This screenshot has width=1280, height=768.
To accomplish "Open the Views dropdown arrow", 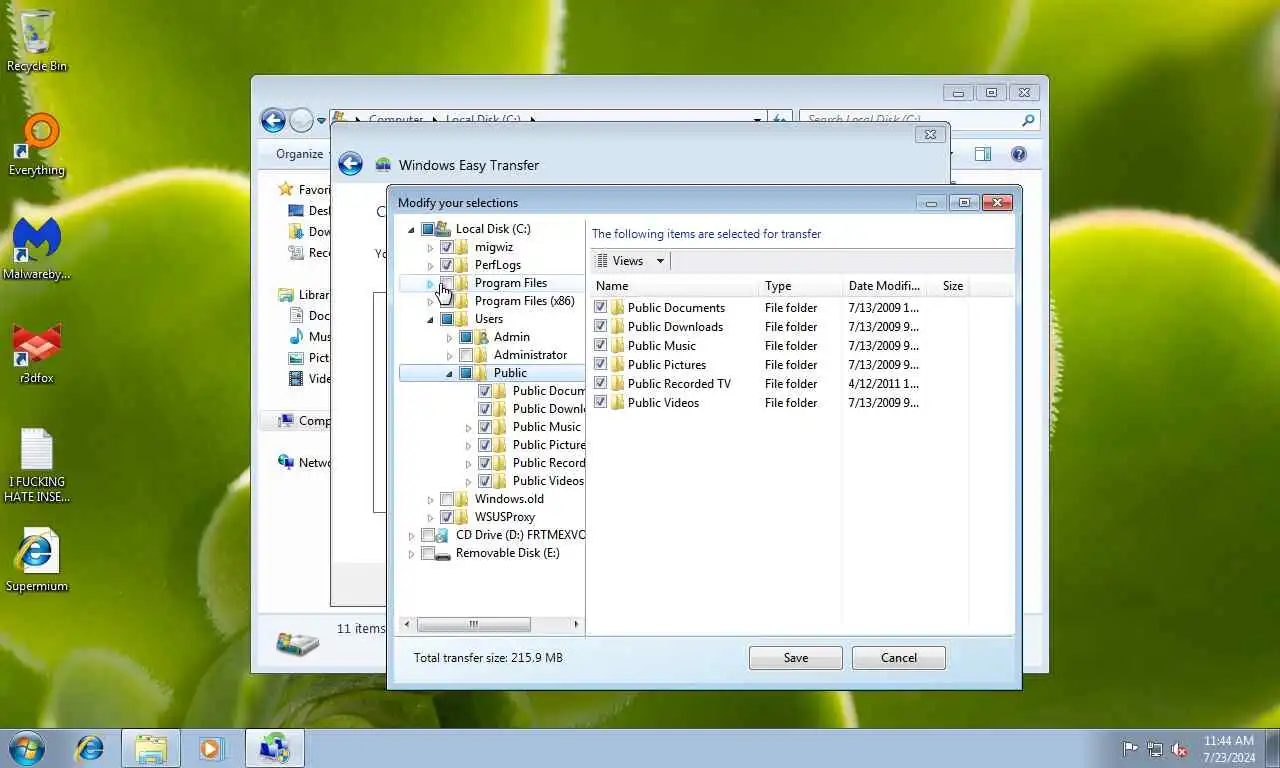I will click(x=660, y=261).
